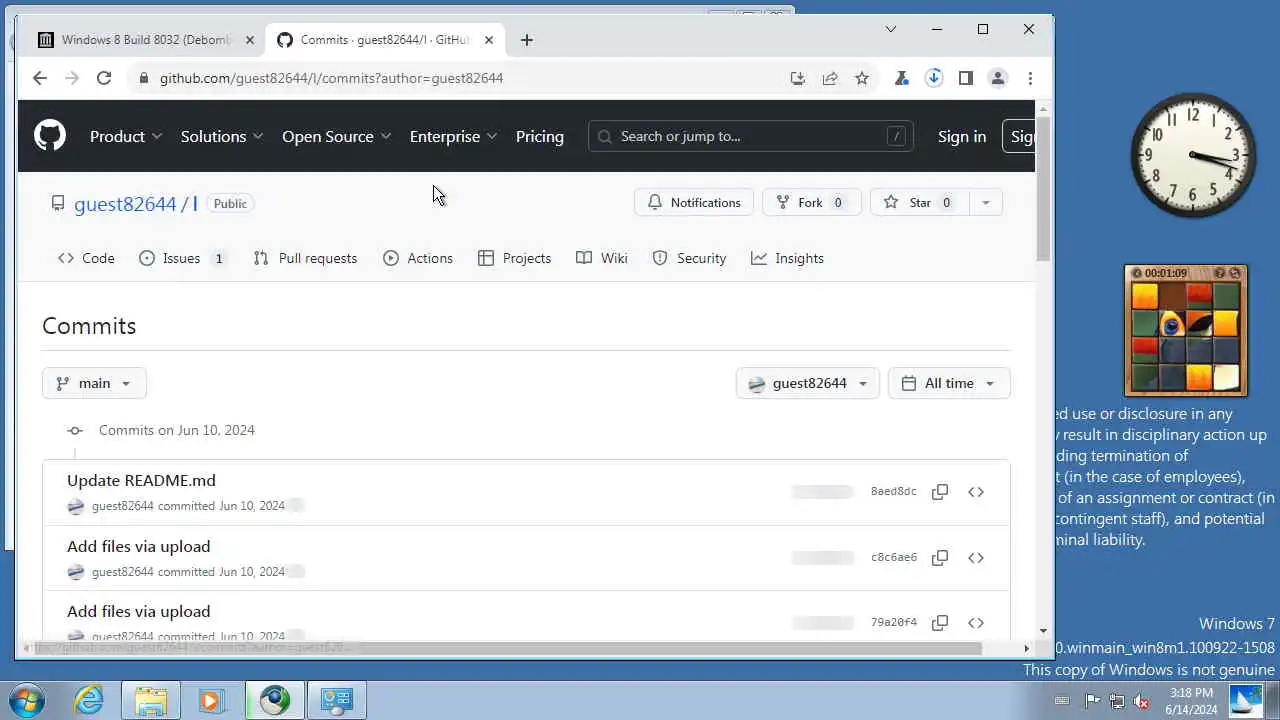Open Chrome side panel
Viewport: 1280px width, 720px height.
point(966,78)
